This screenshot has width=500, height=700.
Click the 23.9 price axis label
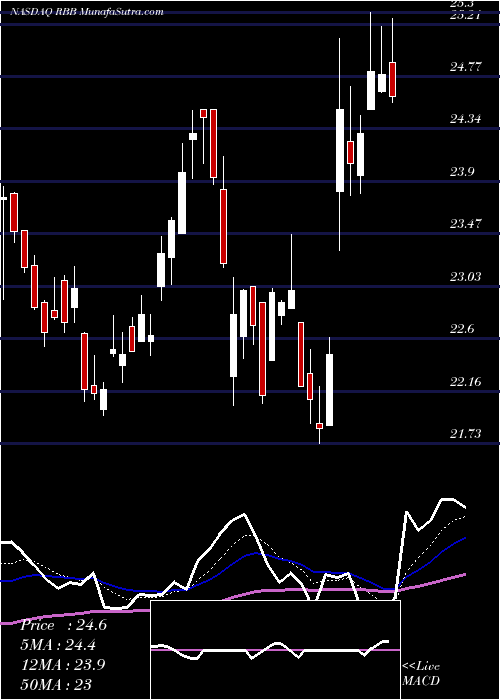point(462,172)
